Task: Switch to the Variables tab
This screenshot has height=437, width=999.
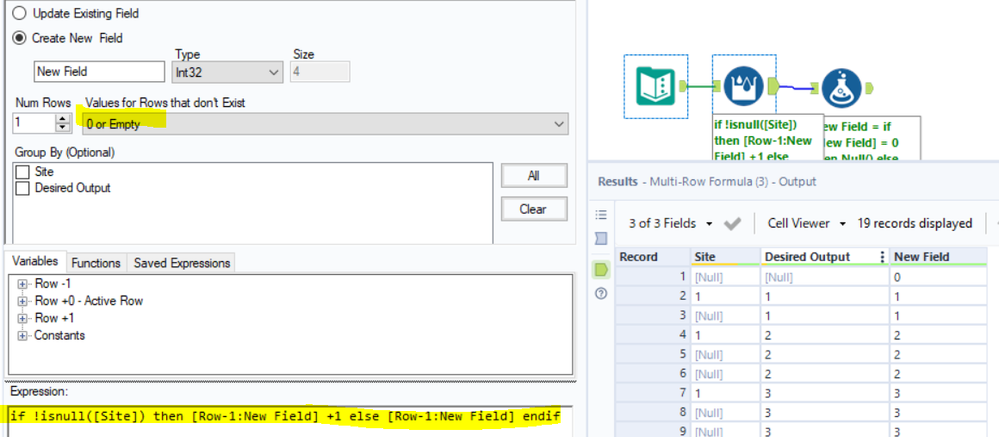Action: (x=35, y=262)
